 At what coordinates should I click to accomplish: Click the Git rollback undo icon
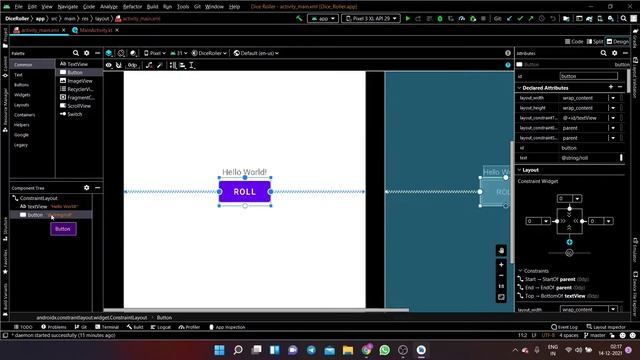tap(553, 18)
